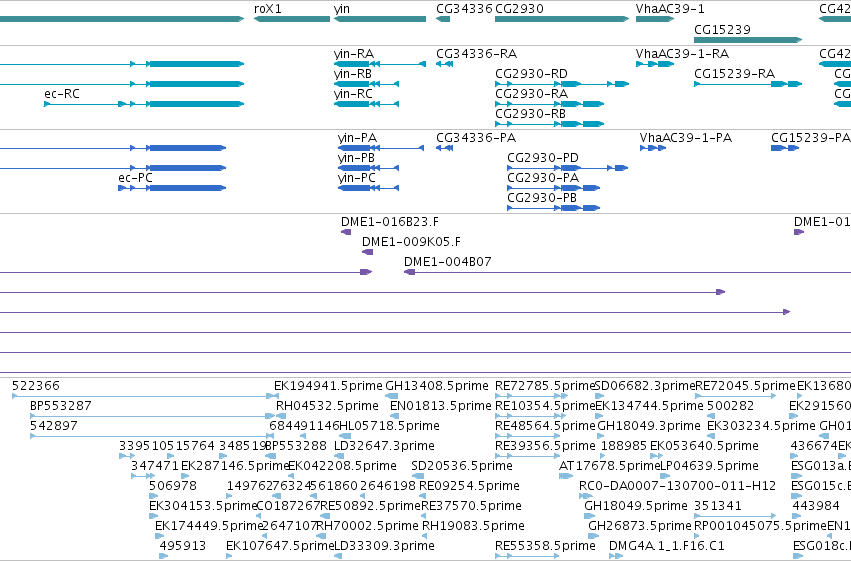The height and width of the screenshot is (561, 851).
Task: Click the yin-RC transcript label
Action: coord(353,94)
